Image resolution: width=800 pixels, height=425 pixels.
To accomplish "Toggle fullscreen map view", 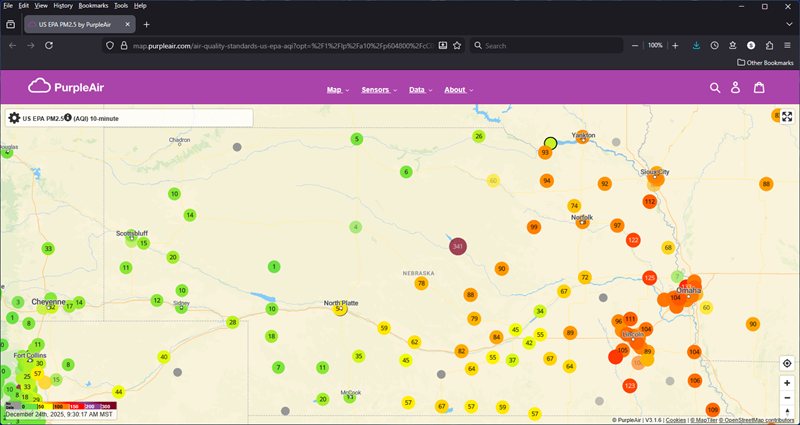I will (x=787, y=117).
